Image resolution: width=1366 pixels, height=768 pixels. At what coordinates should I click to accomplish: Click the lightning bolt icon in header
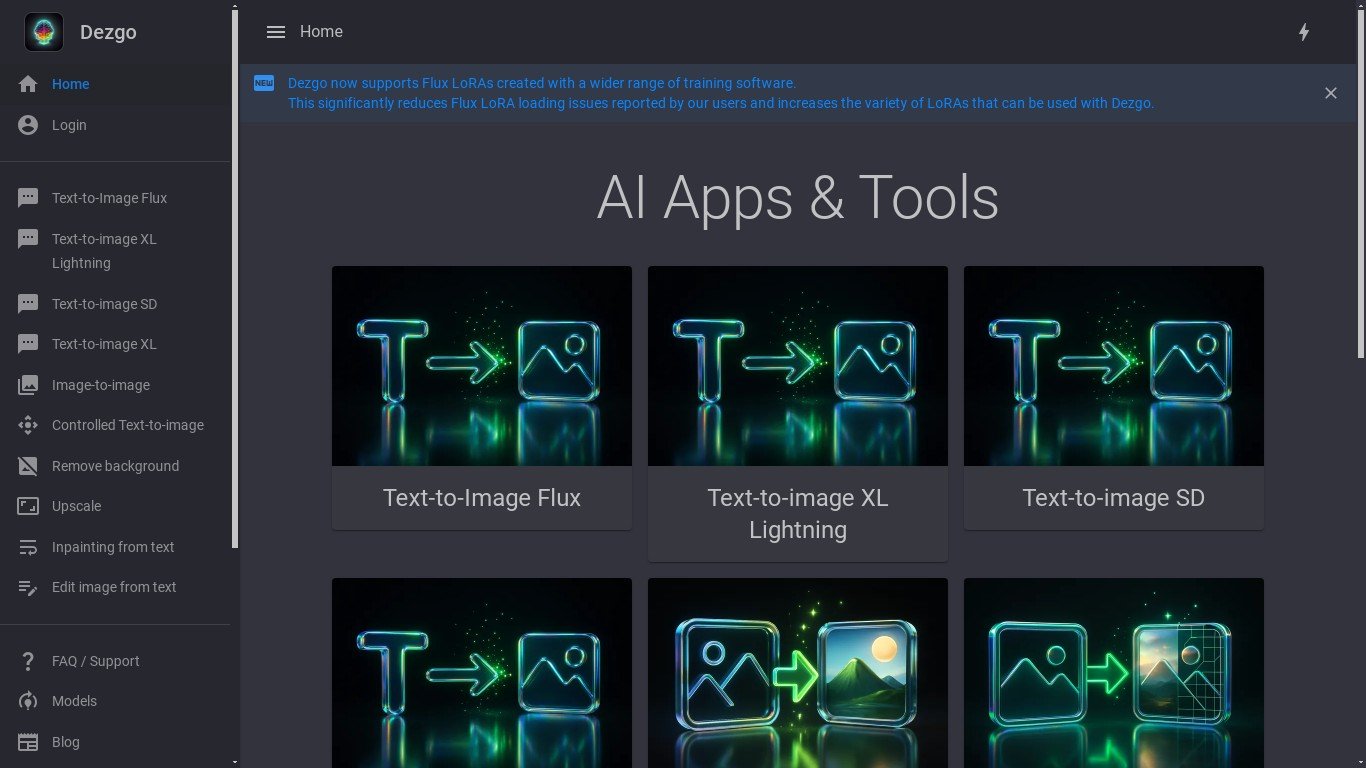coord(1304,32)
